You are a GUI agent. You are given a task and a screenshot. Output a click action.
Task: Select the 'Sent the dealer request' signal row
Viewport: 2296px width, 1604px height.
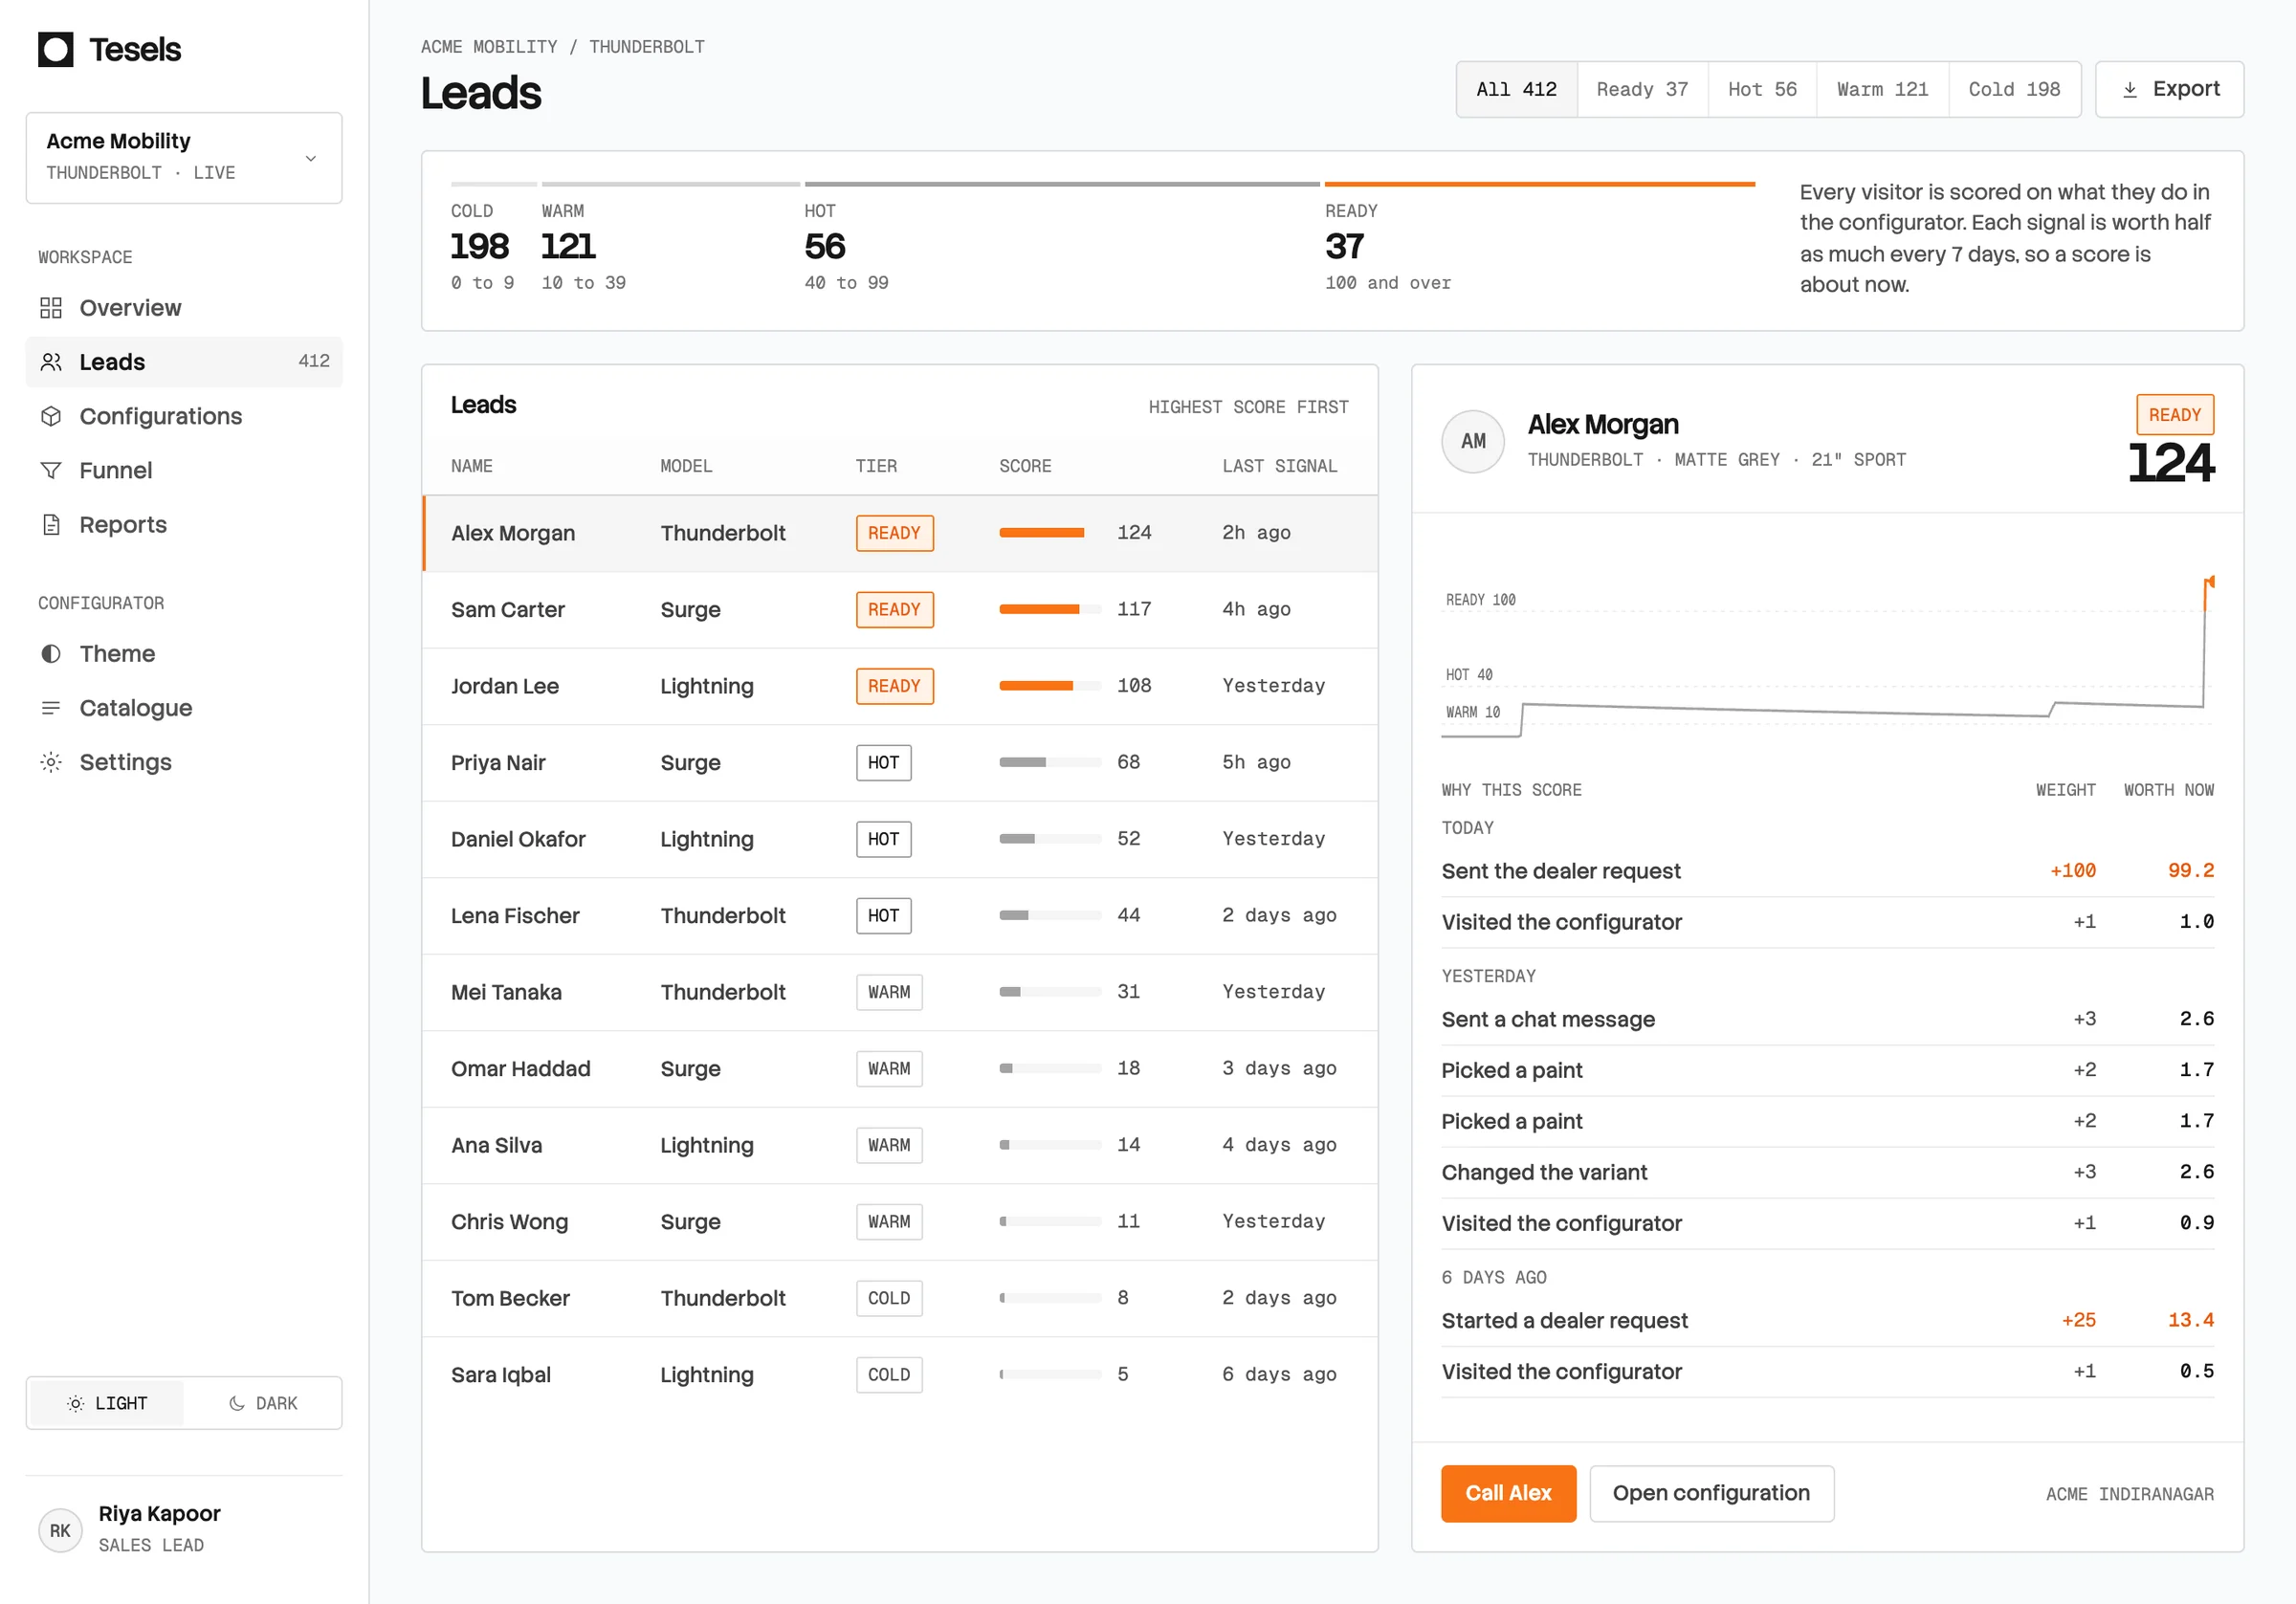pyautogui.click(x=1827, y=871)
